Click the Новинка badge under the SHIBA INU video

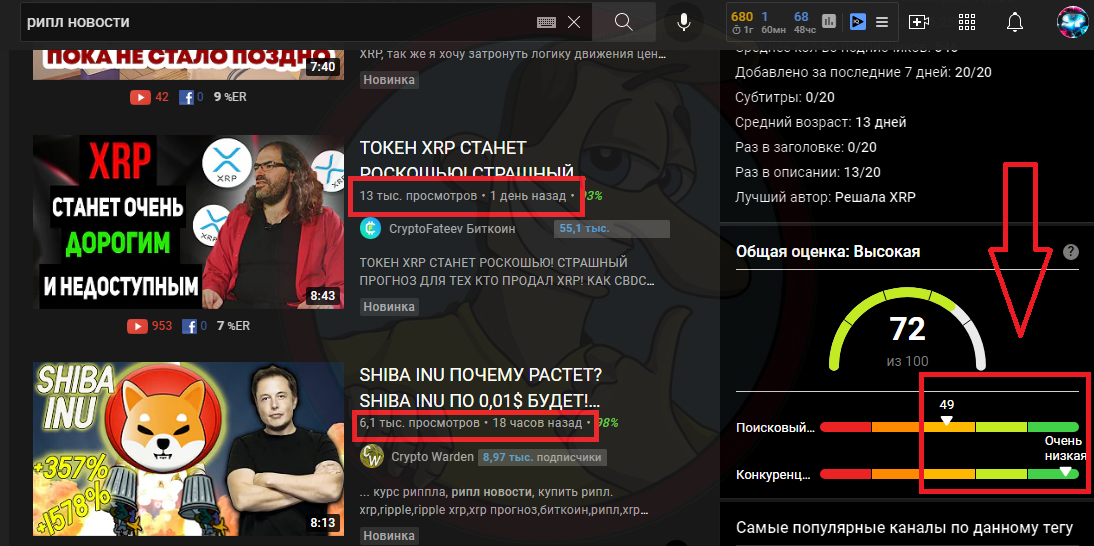(x=389, y=536)
